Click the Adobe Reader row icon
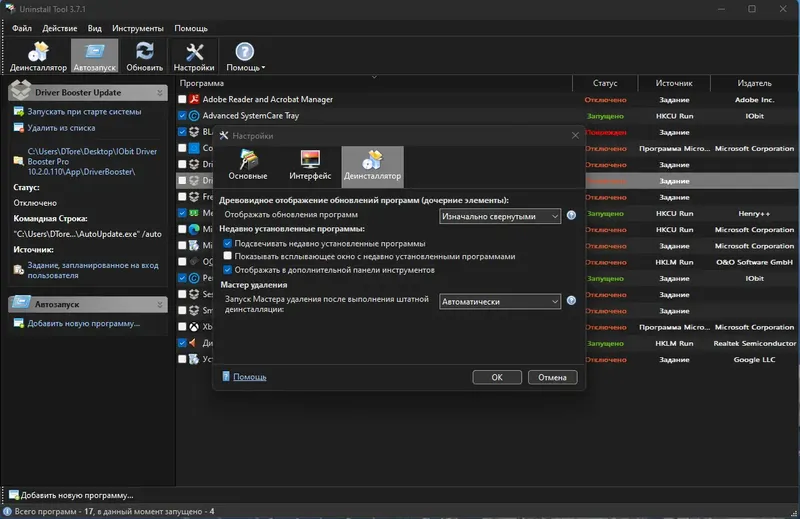This screenshot has width=800, height=519. pyautogui.click(x=194, y=100)
